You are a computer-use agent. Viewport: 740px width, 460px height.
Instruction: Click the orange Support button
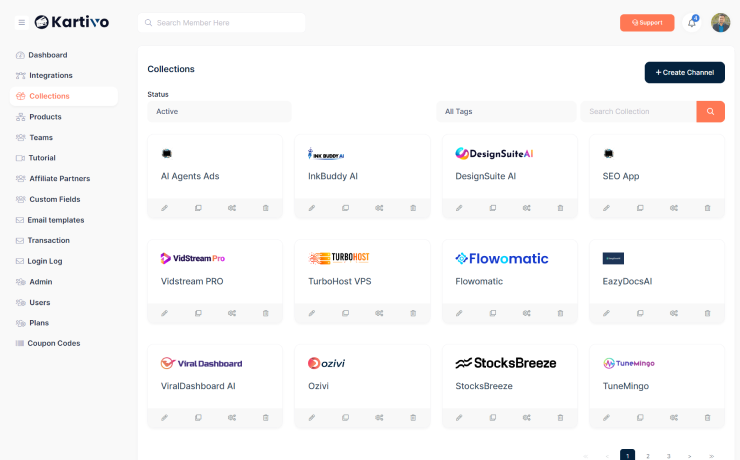point(647,23)
